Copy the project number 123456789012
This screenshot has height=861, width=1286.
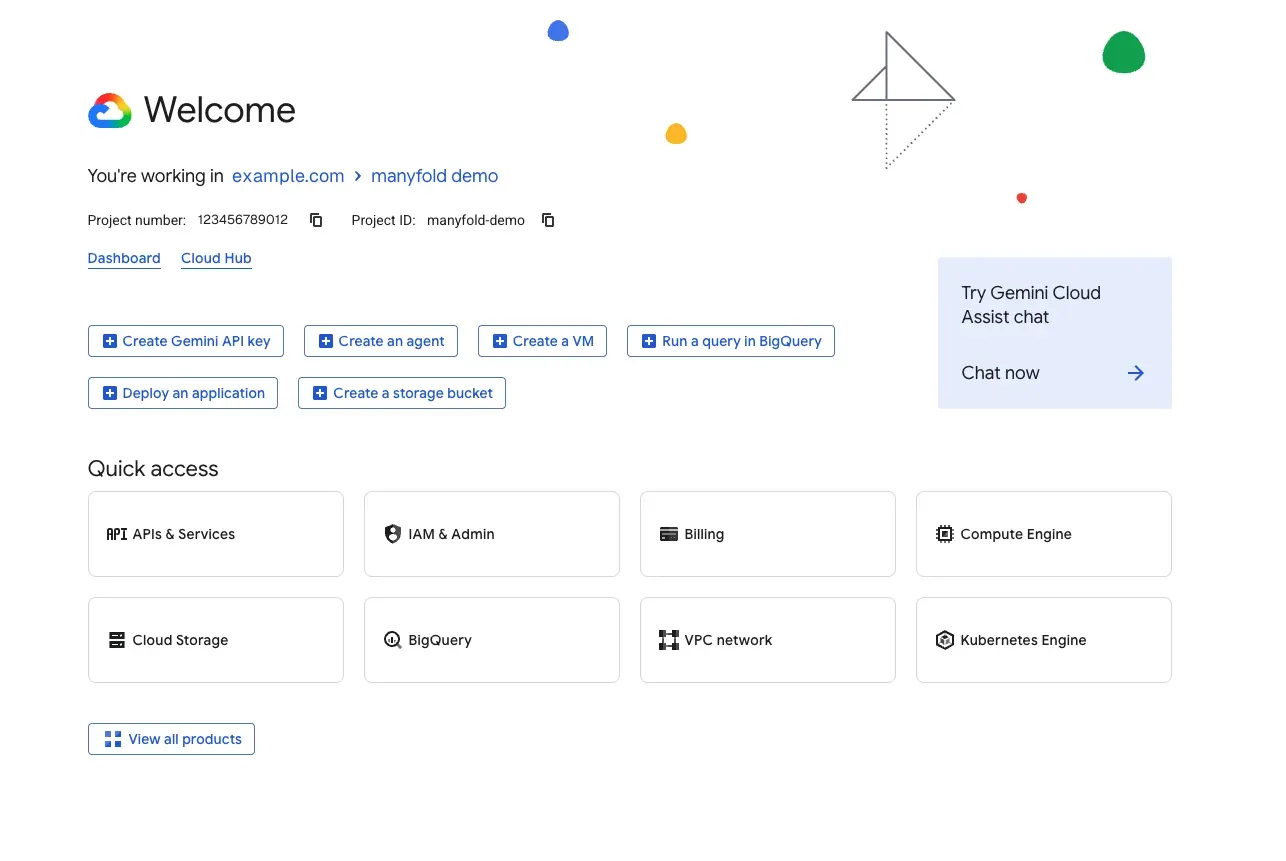point(316,220)
